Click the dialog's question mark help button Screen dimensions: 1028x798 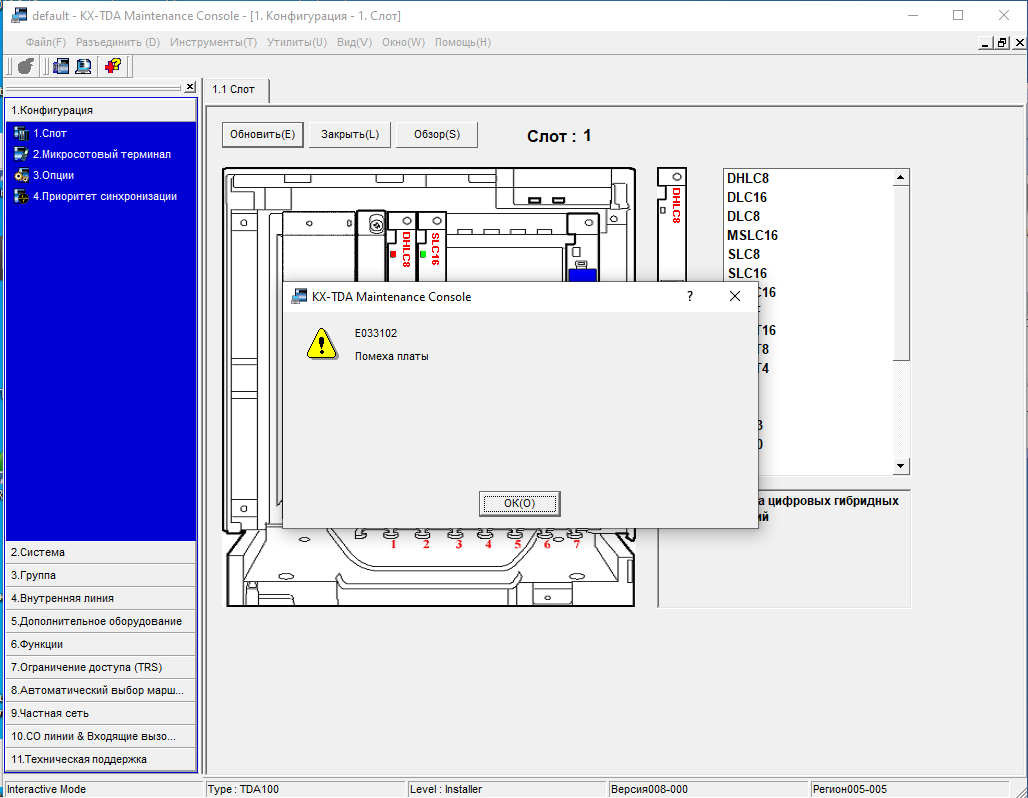click(x=690, y=296)
